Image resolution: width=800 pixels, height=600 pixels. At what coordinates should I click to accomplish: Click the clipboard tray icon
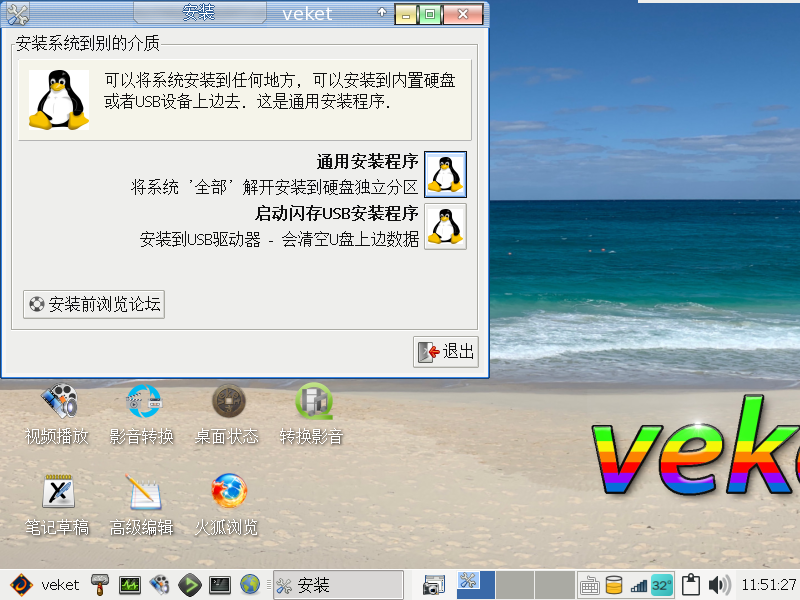[x=691, y=585]
